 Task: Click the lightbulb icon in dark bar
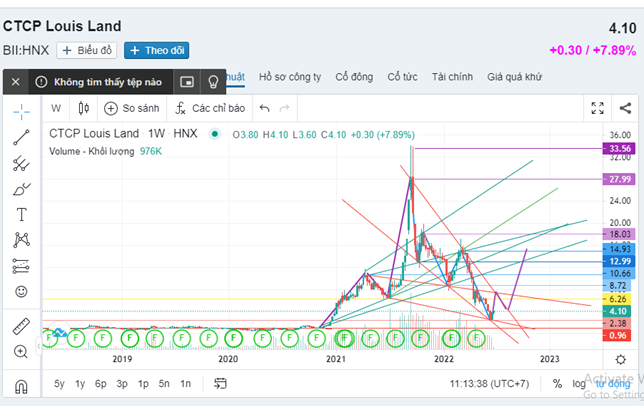(x=213, y=82)
